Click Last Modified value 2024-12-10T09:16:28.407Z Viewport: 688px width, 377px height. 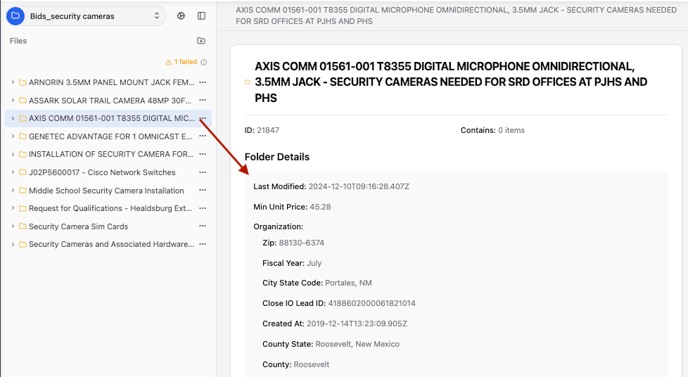[358, 187]
